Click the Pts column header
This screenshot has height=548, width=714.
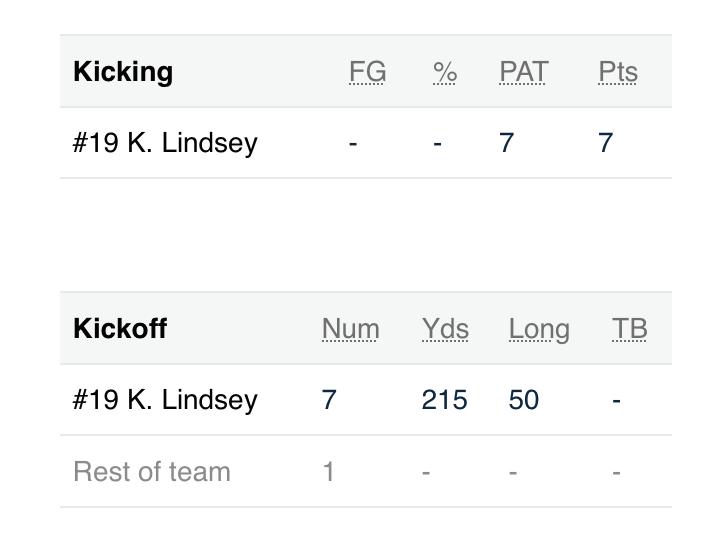point(618,72)
